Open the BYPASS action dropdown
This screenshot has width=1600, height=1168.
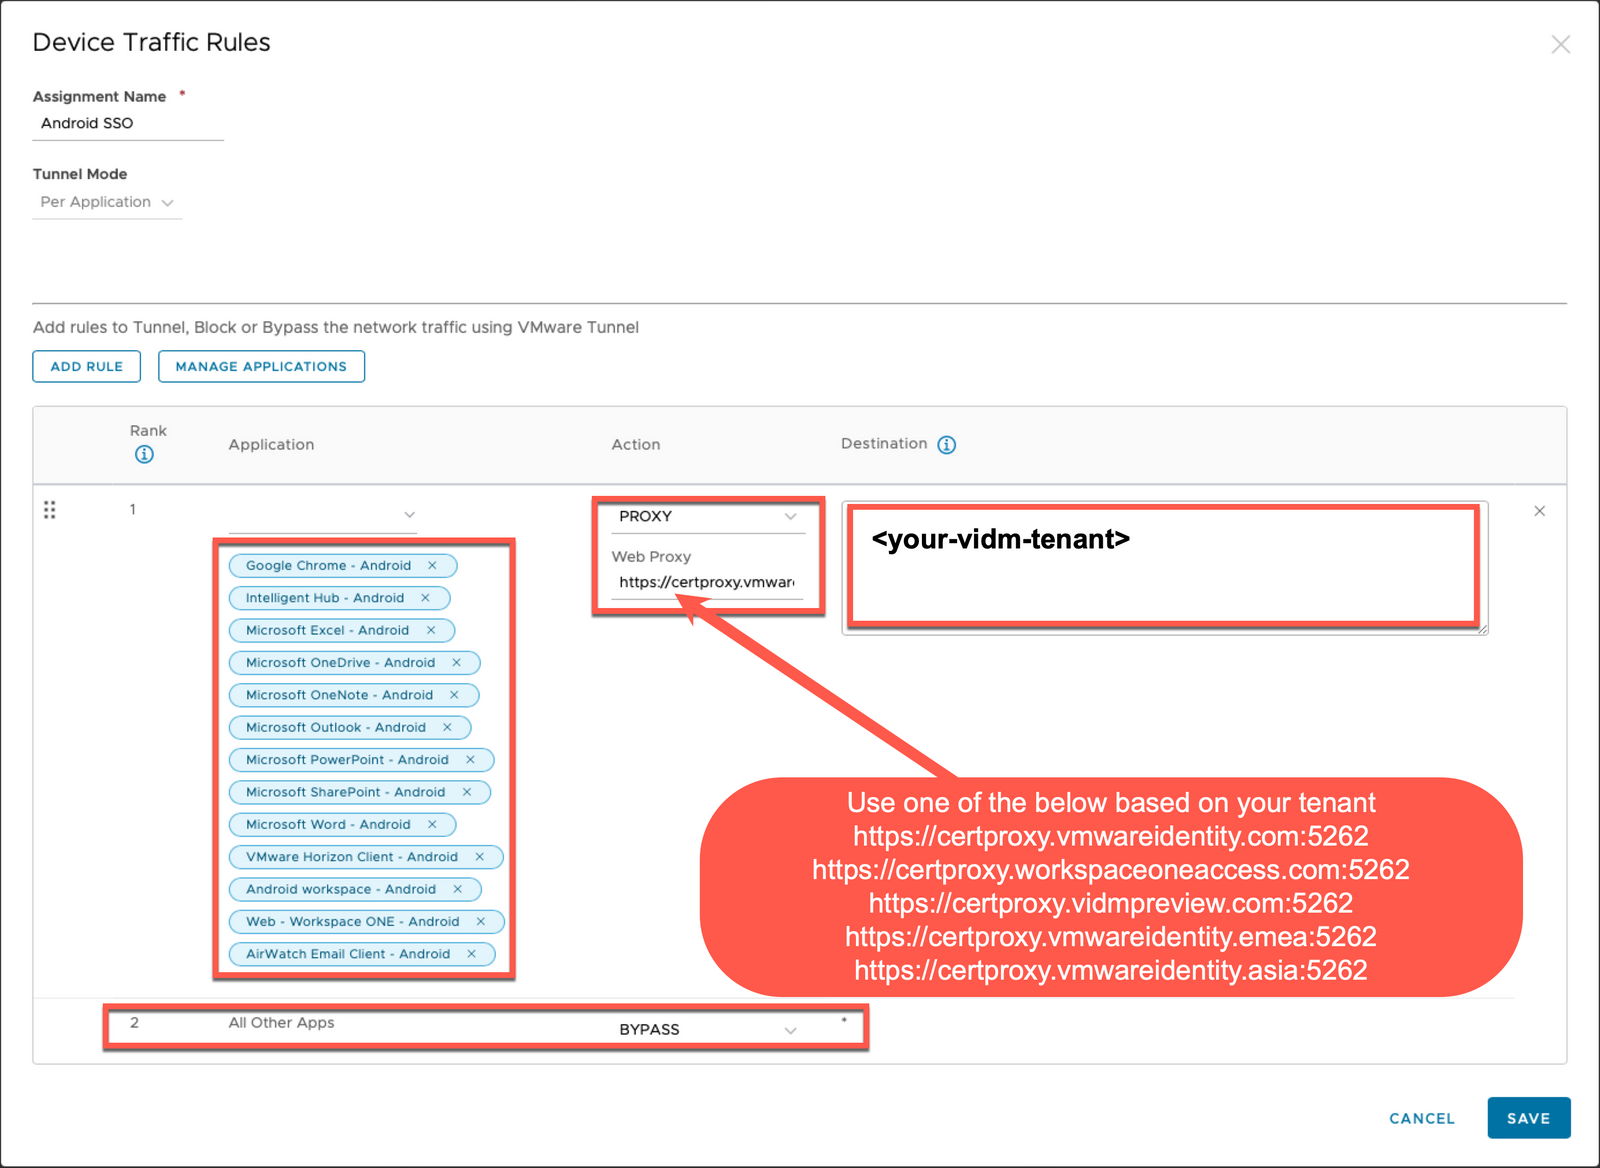pos(707,1029)
